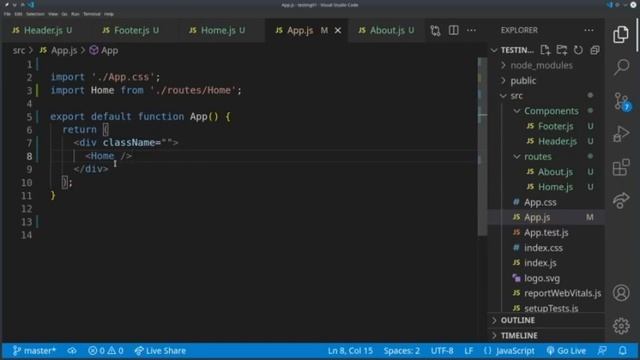
Task: Open the Selection menu
Action: point(35,14)
